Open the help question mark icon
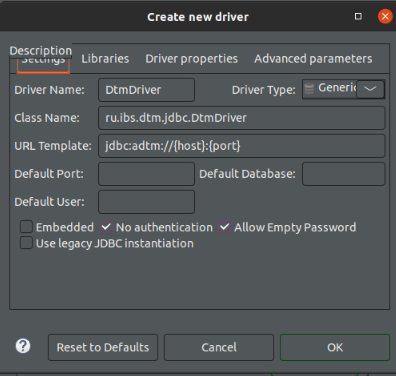This screenshot has height=376, width=396. tap(23, 346)
